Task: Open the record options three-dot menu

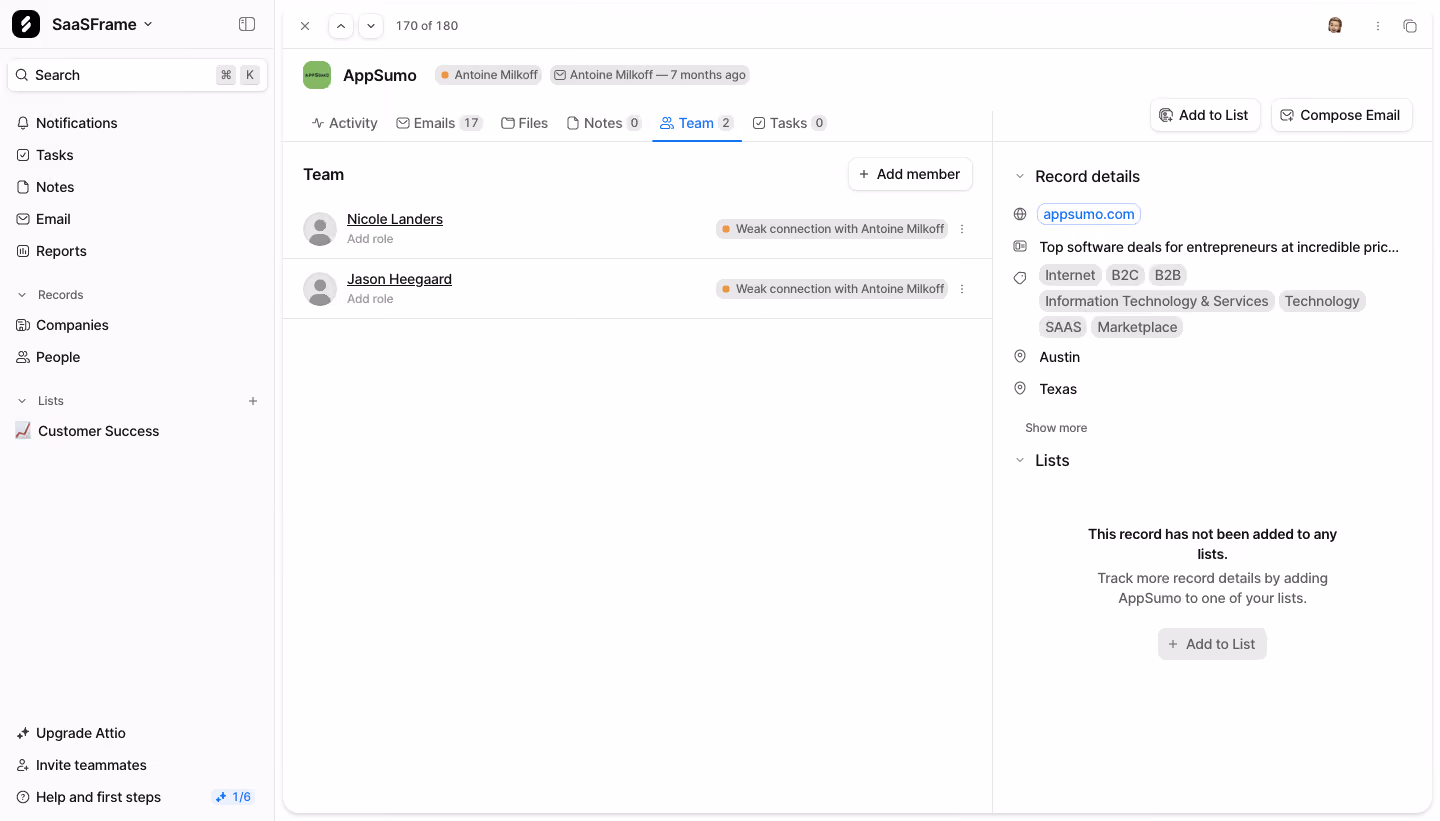Action: pos(1378,26)
